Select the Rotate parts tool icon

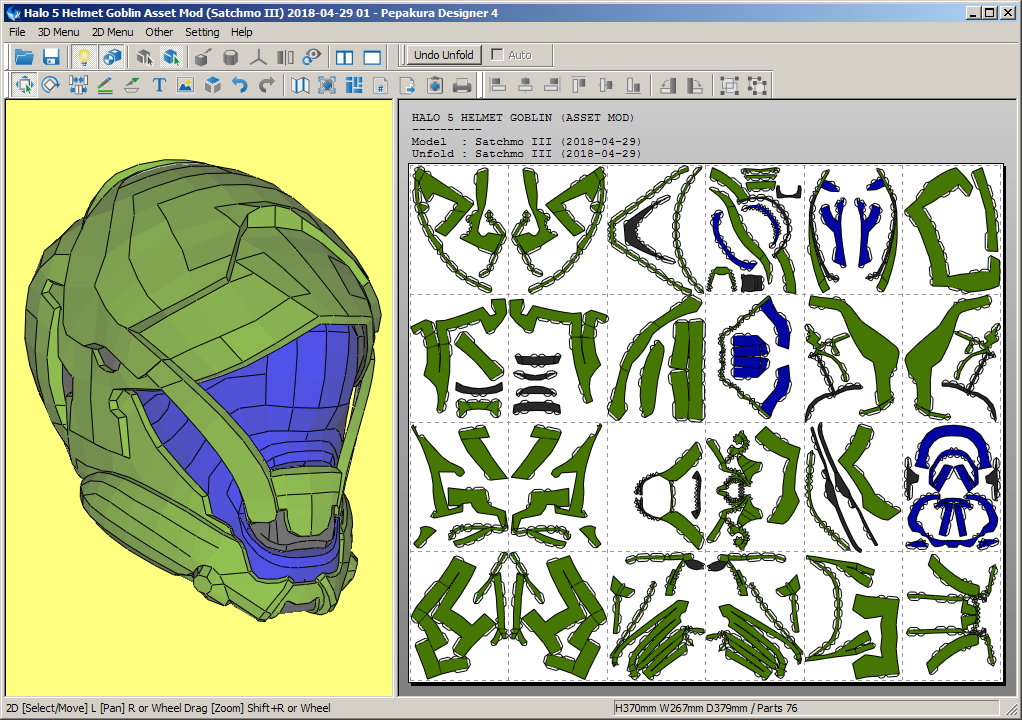[x=51, y=86]
